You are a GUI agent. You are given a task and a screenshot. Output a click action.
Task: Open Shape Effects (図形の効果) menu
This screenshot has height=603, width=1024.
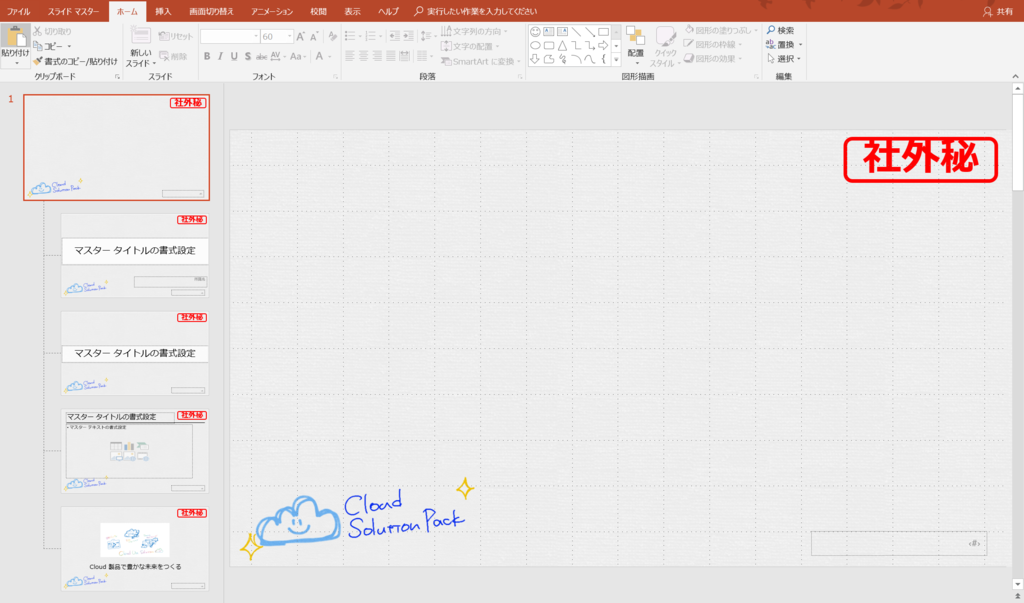click(x=712, y=59)
